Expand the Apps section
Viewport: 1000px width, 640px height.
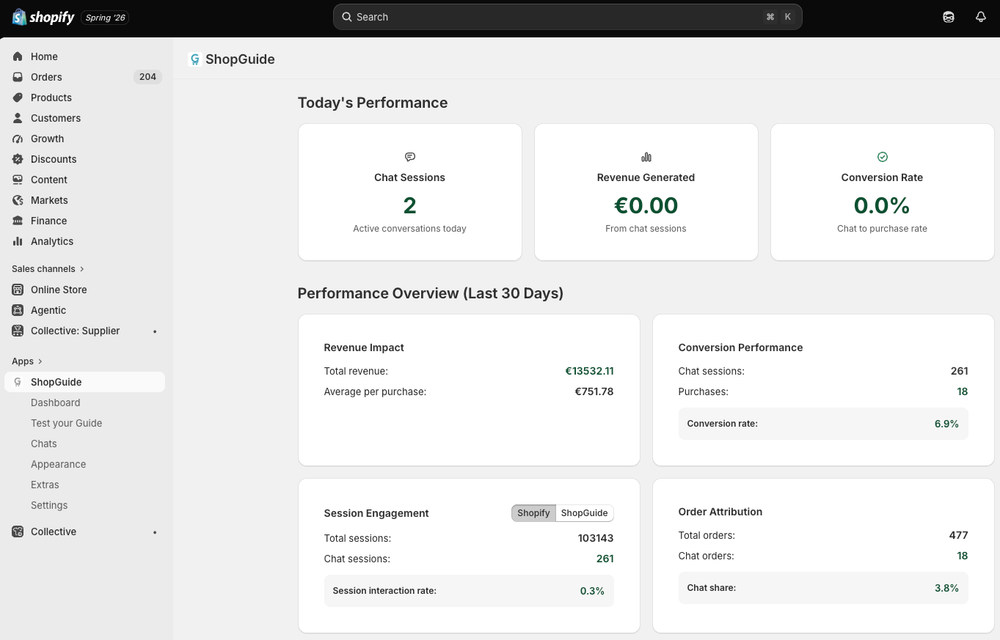[x=27, y=361]
